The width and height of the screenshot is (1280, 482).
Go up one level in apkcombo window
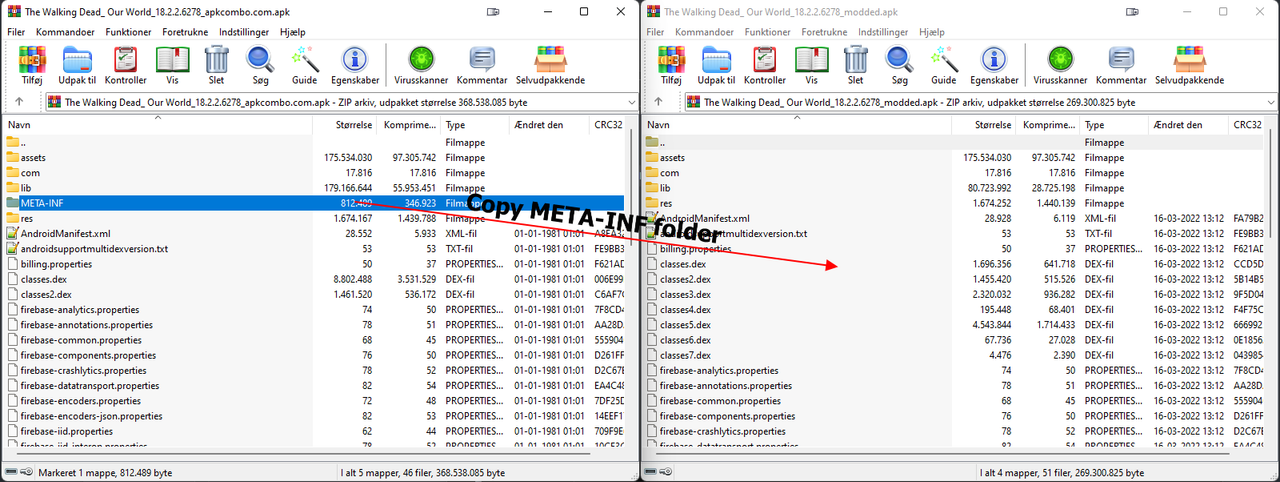[19, 102]
